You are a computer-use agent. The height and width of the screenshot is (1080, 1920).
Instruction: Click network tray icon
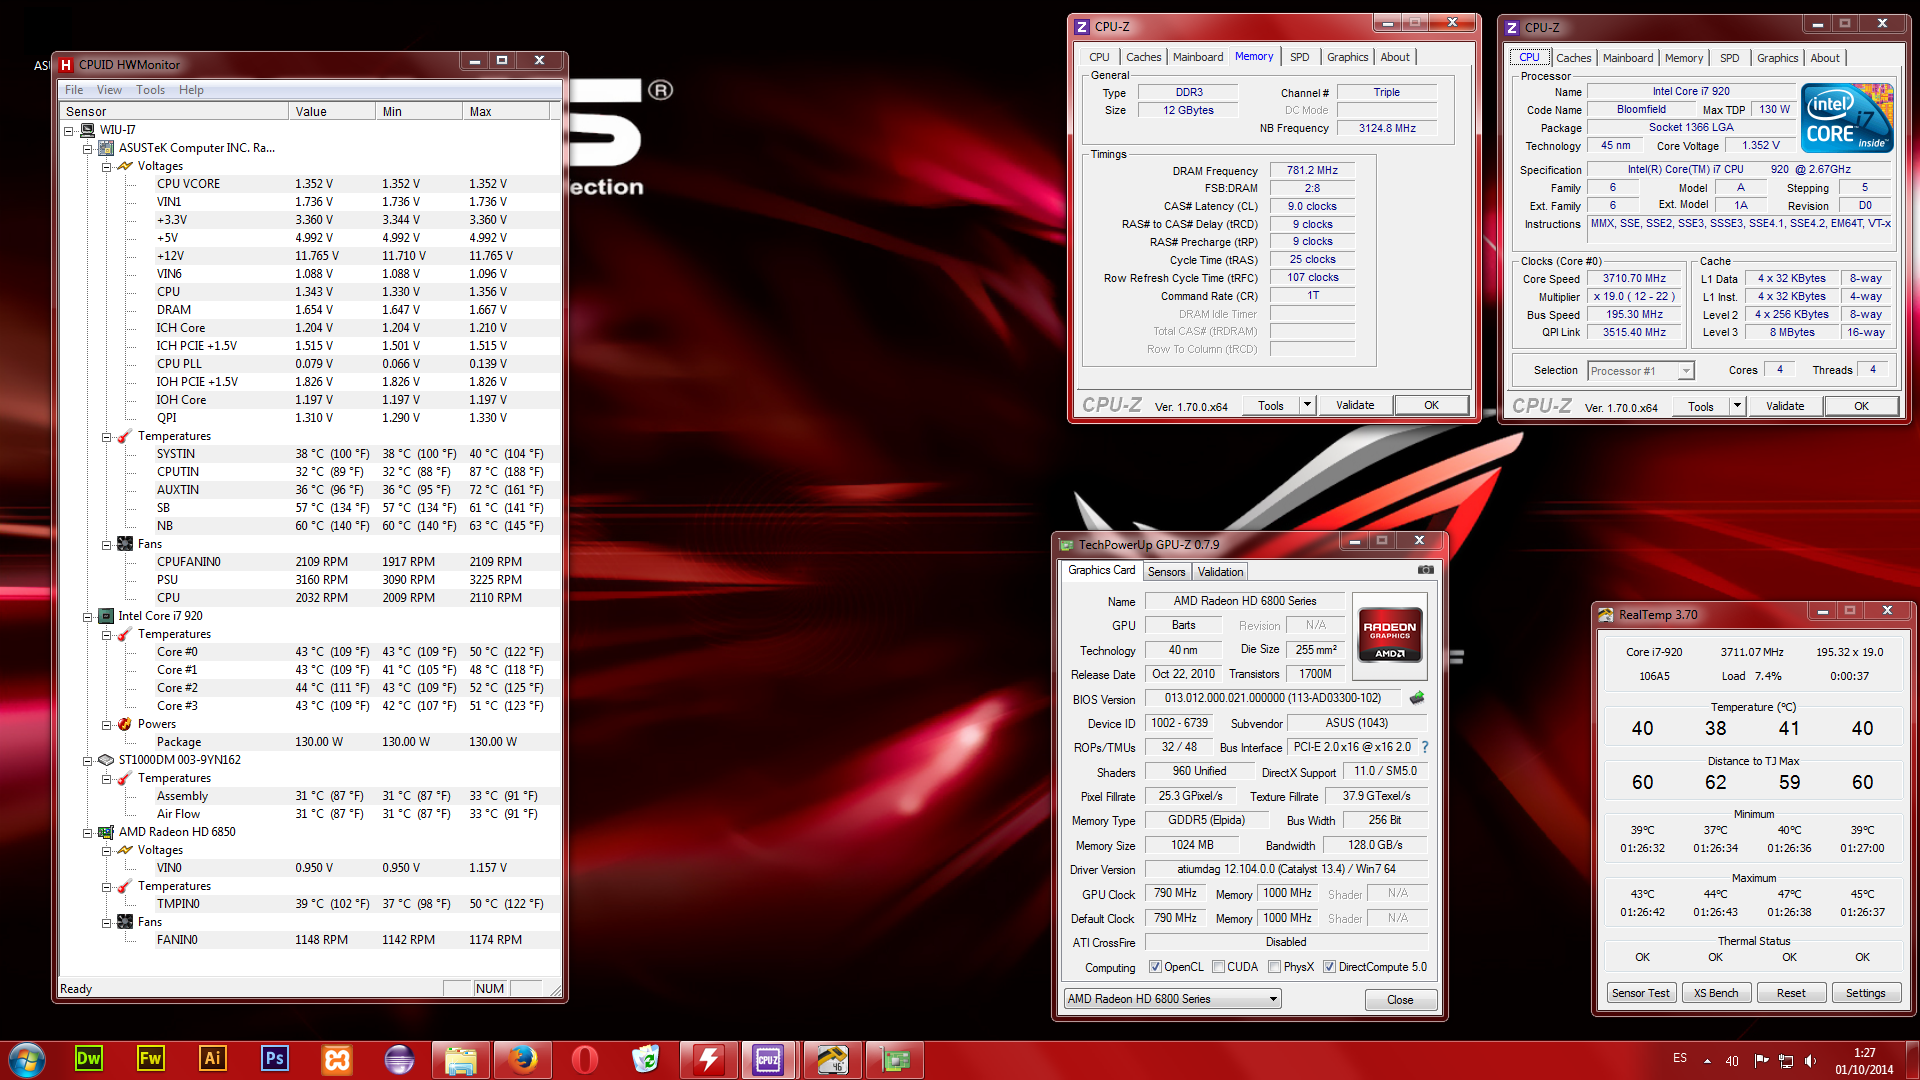point(1786,1061)
